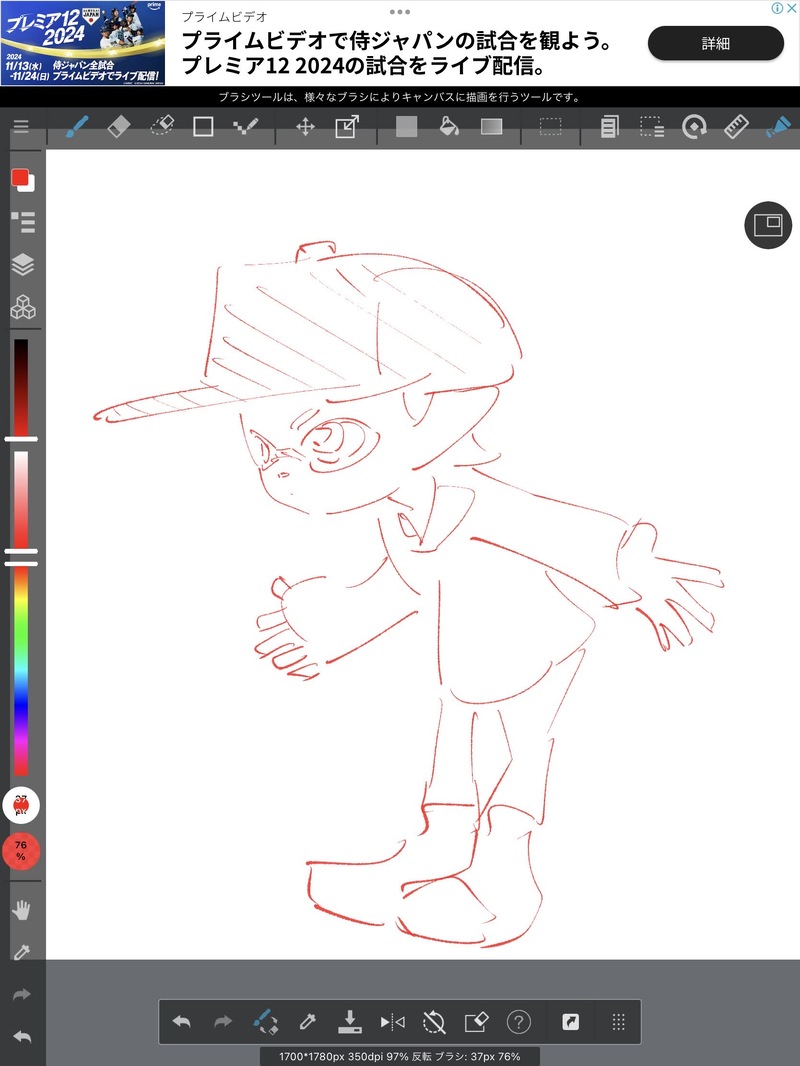Tap the export share arrow icon
Screen dimensions: 800x1066
click(x=571, y=1021)
